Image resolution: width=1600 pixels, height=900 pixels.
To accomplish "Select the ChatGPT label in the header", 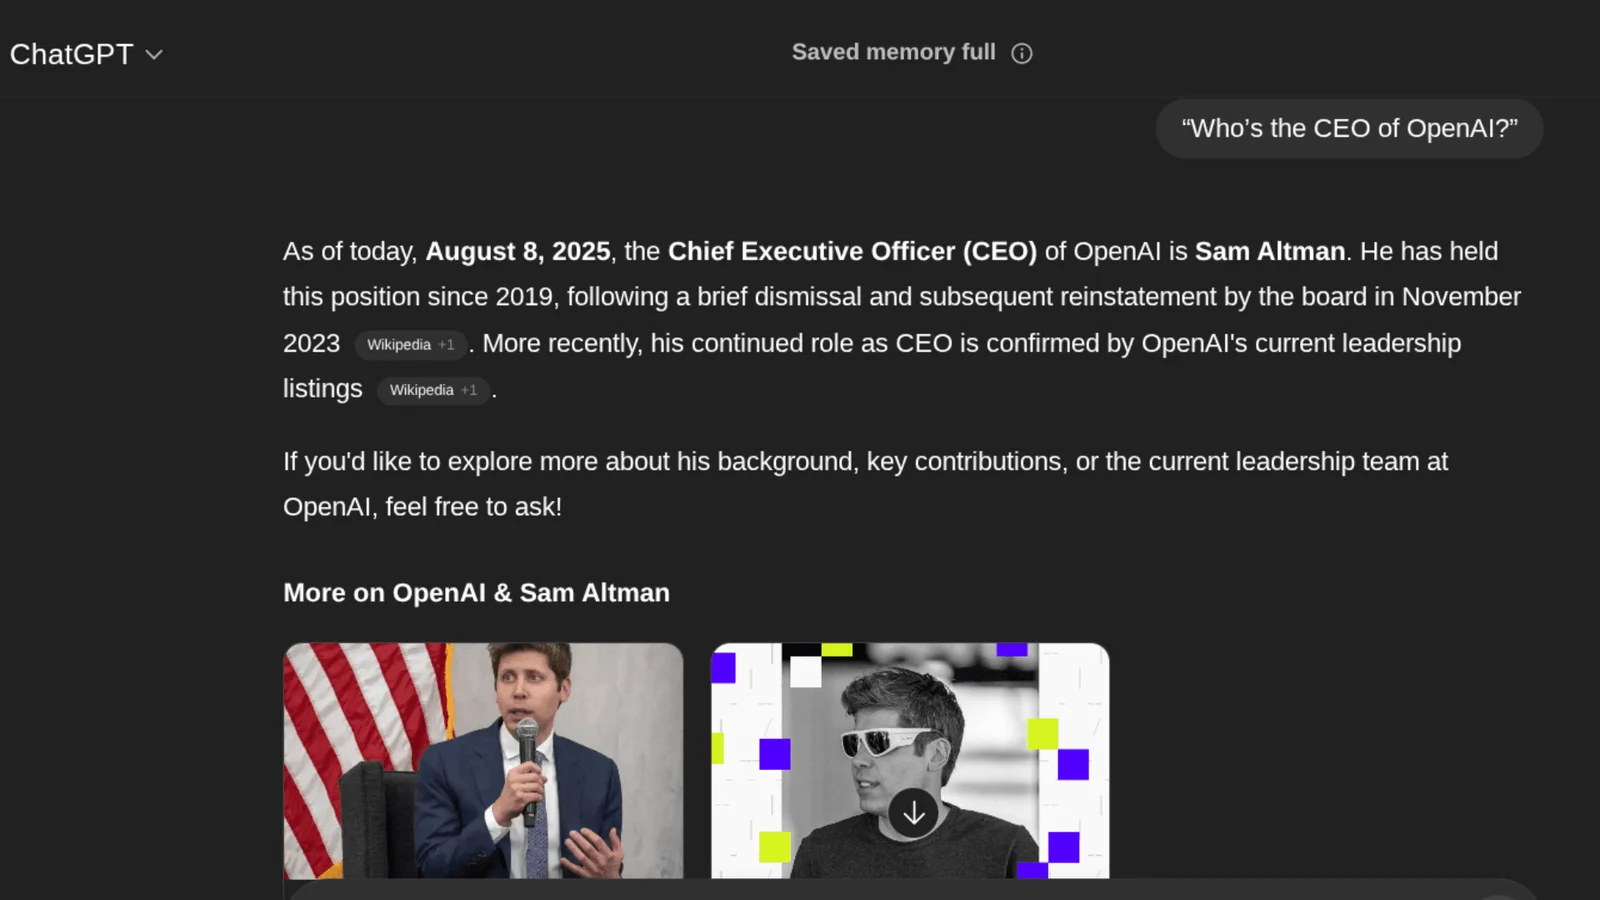I will [70, 54].
